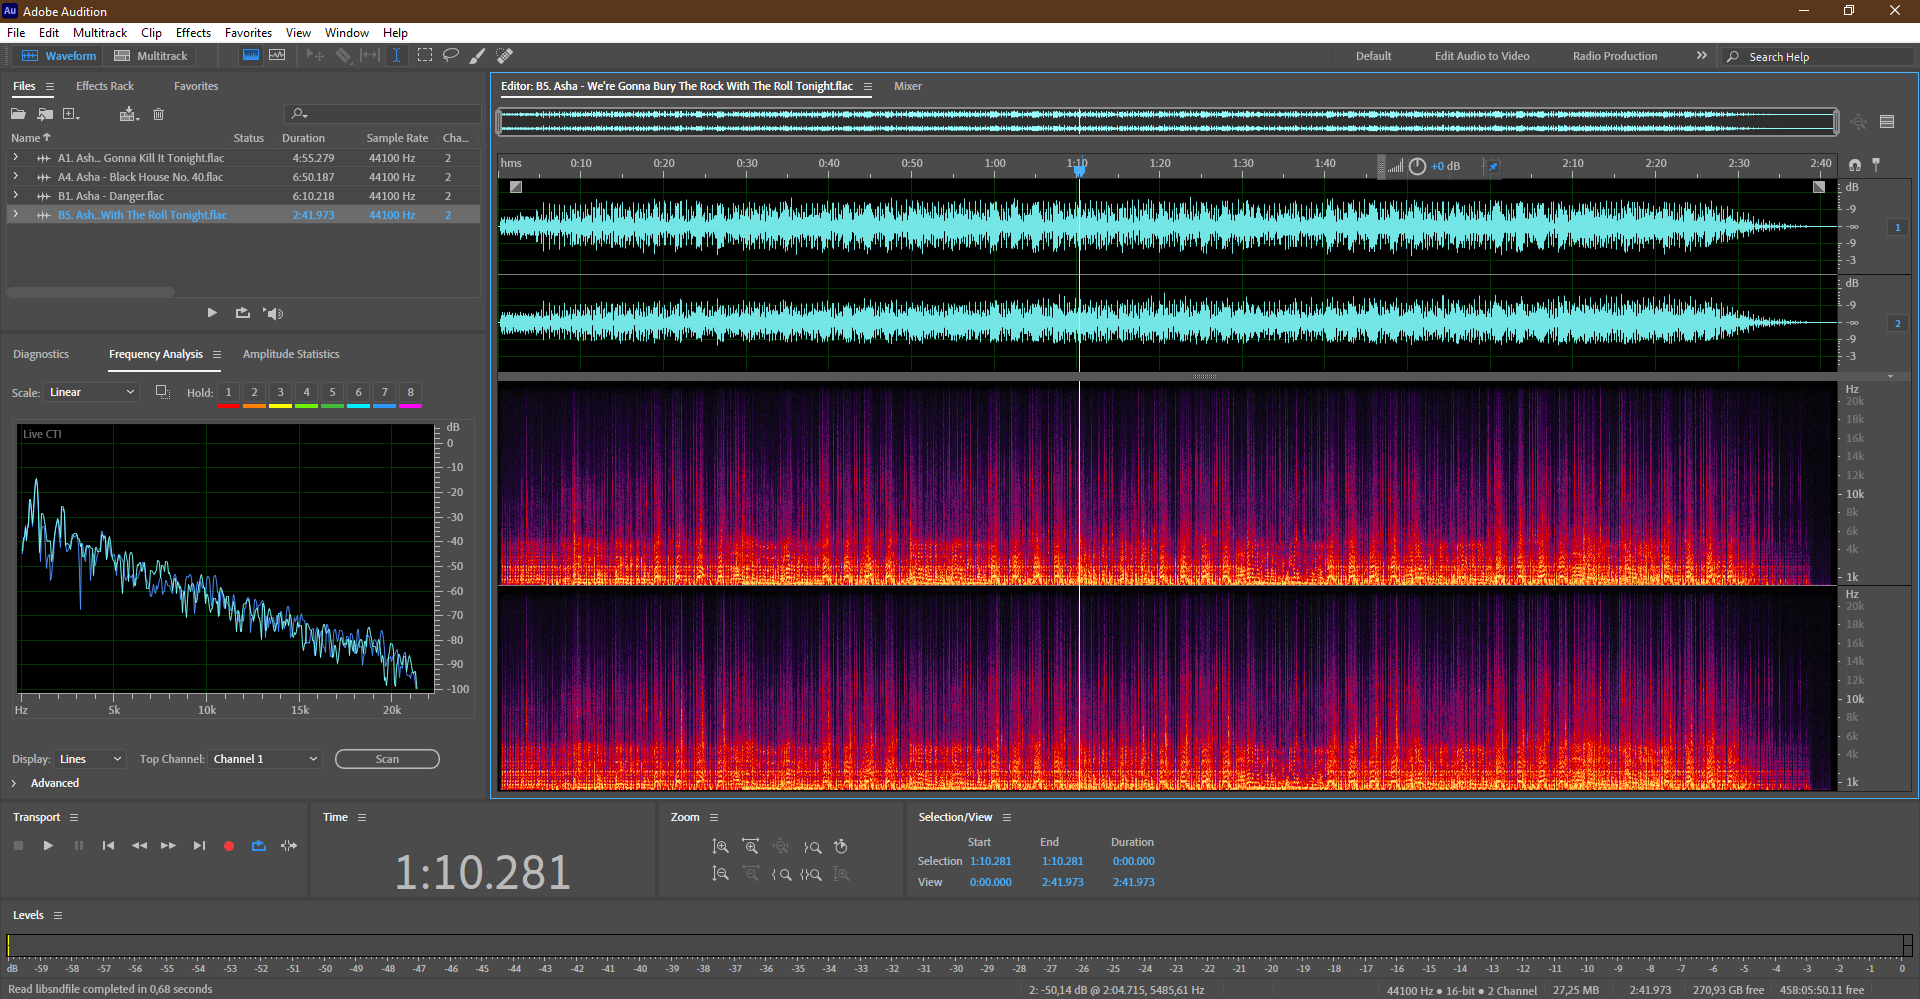The width and height of the screenshot is (1920, 999).
Task: Click Insert into Multitrack icon
Action: [x=128, y=114]
